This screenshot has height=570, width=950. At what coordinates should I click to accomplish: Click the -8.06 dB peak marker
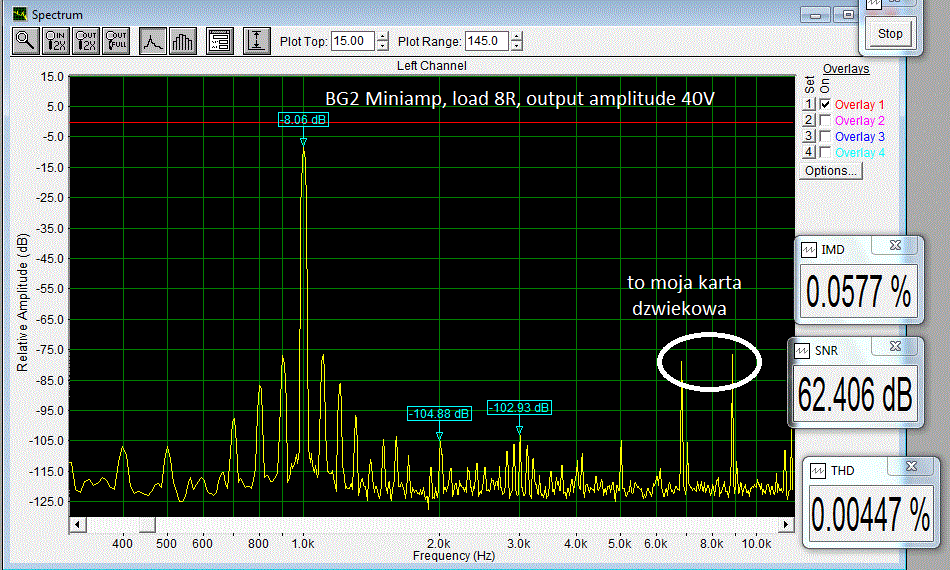(x=304, y=120)
